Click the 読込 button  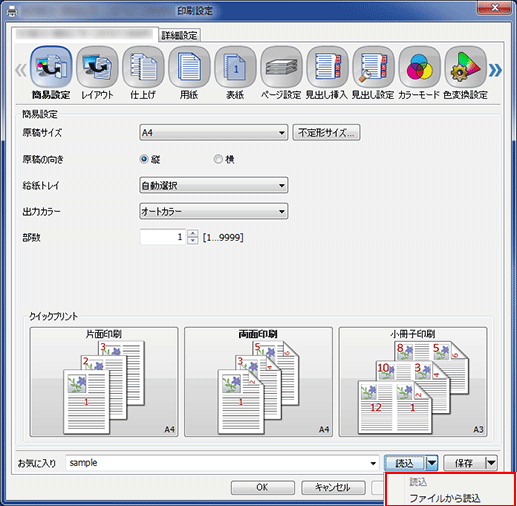coord(405,463)
